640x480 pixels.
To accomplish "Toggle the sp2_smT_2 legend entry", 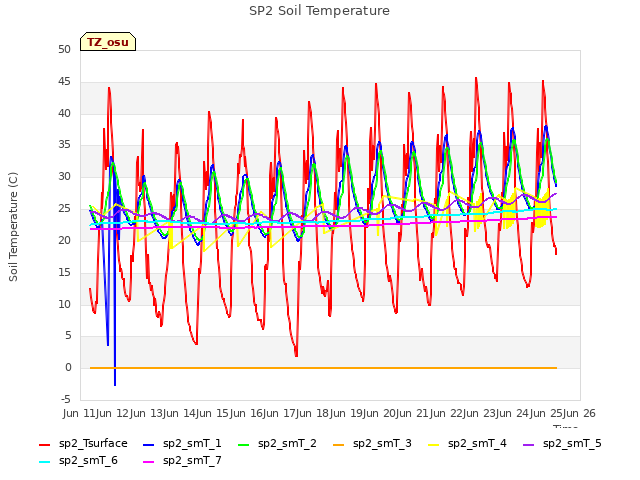I will [x=278, y=444].
